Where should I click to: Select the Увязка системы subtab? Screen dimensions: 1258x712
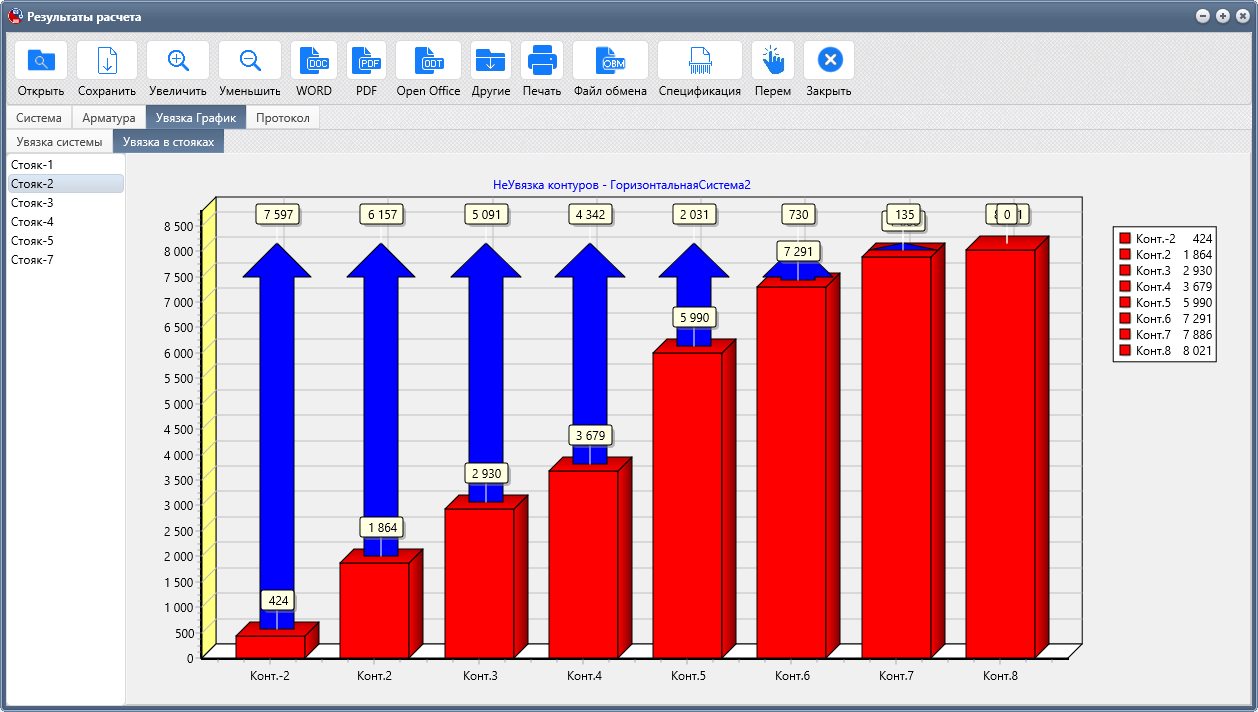point(59,142)
